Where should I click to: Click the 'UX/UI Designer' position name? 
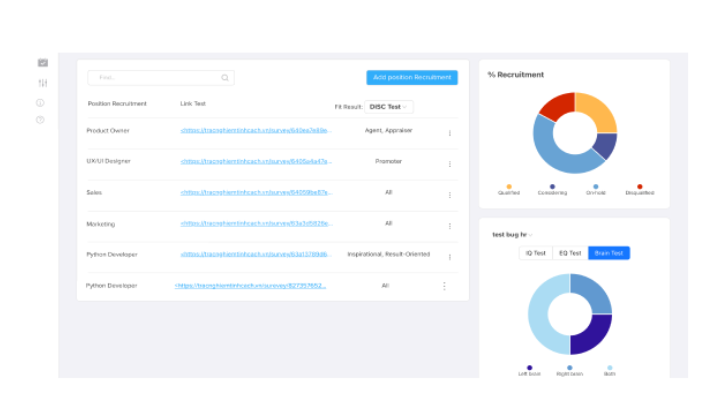(x=108, y=161)
